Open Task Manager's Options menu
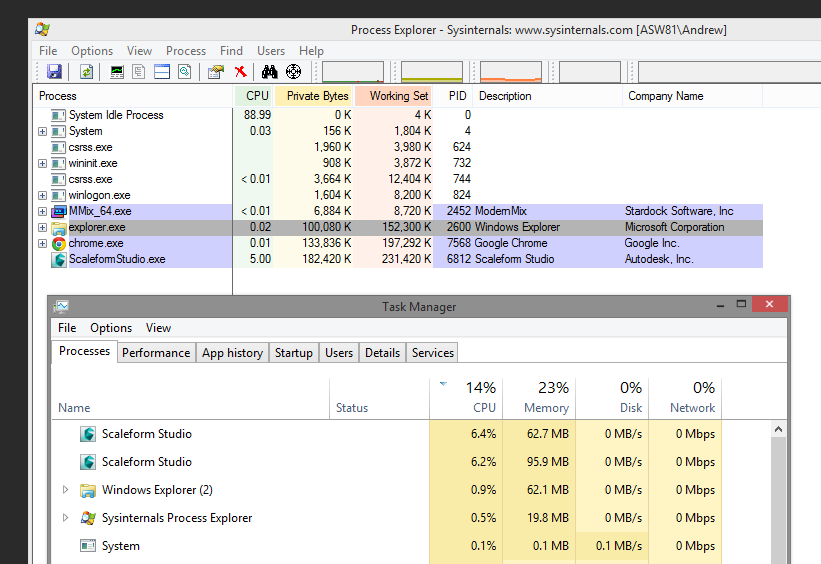Image resolution: width=821 pixels, height=564 pixels. 111,328
